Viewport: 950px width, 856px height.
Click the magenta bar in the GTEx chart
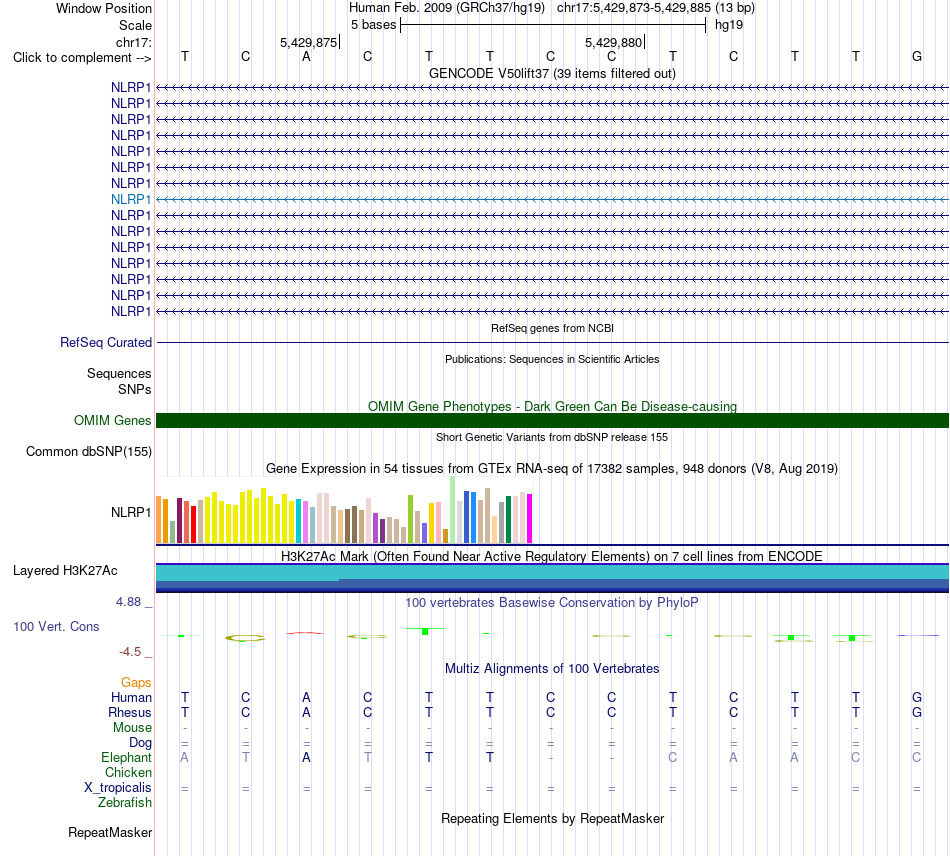[x=530, y=519]
